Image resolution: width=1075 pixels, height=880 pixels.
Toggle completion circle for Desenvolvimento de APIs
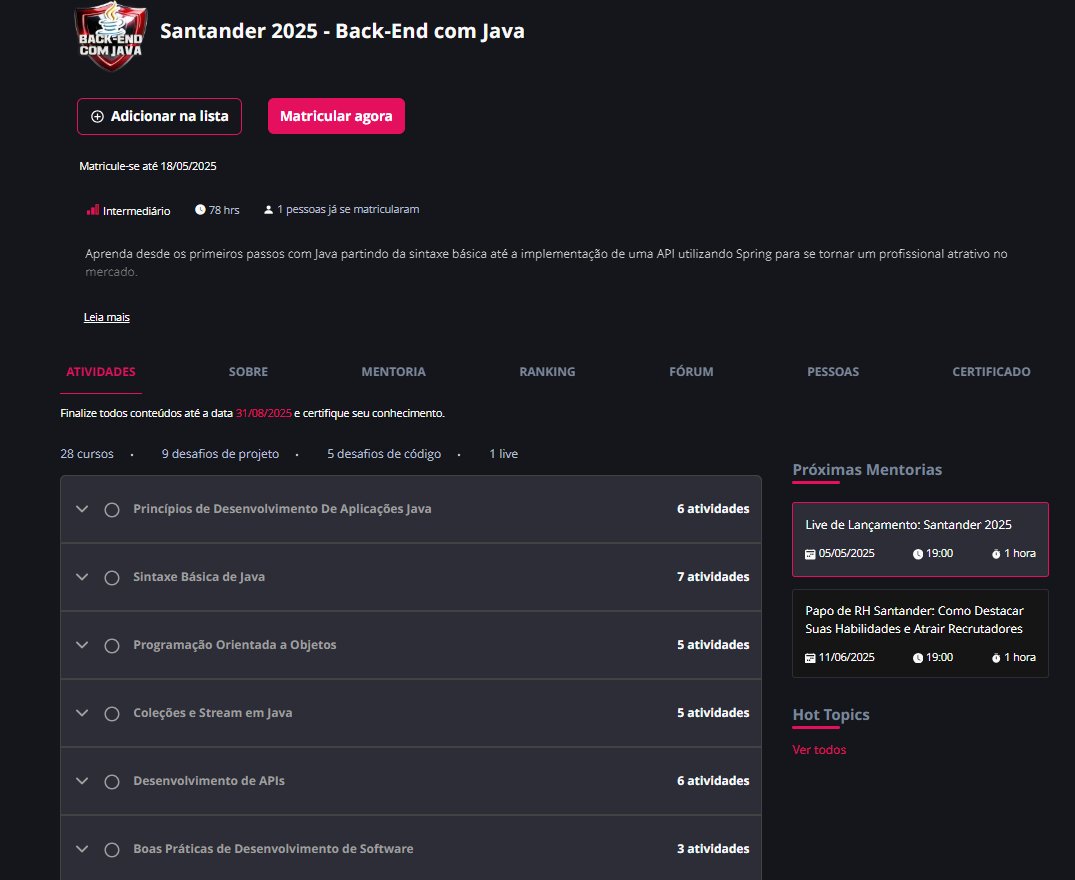click(x=112, y=781)
